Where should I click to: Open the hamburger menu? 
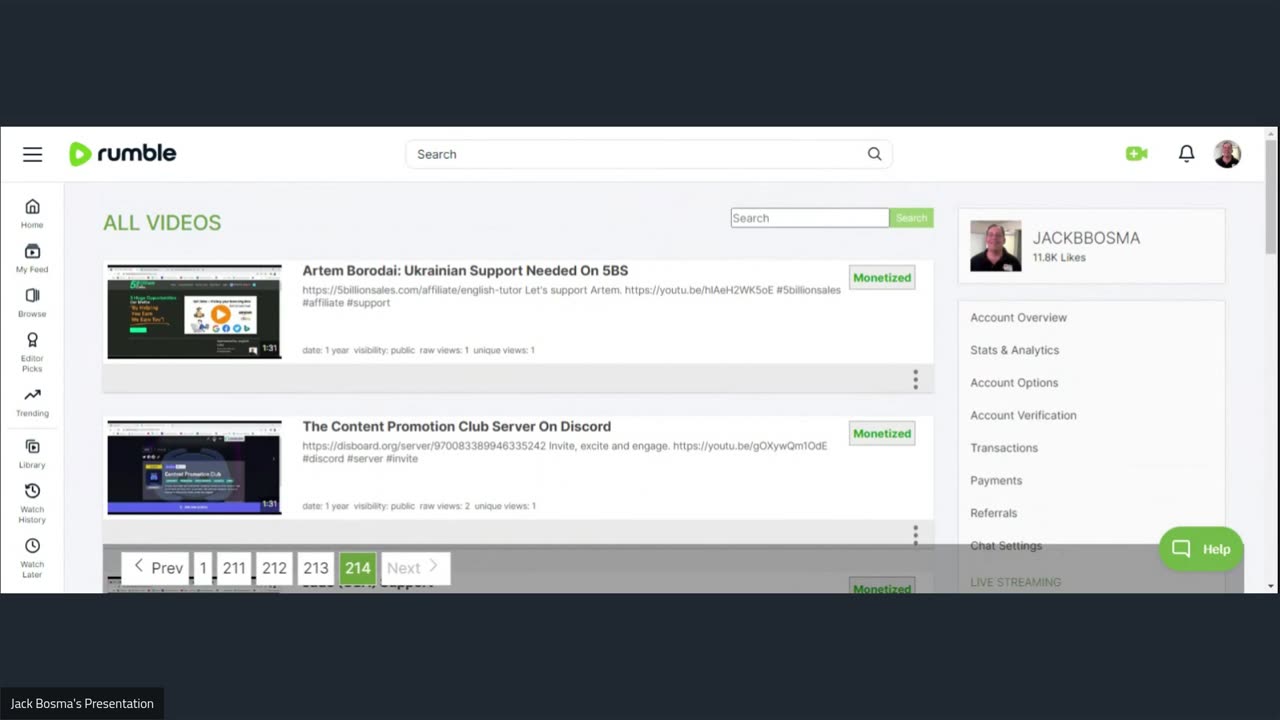pos(33,154)
